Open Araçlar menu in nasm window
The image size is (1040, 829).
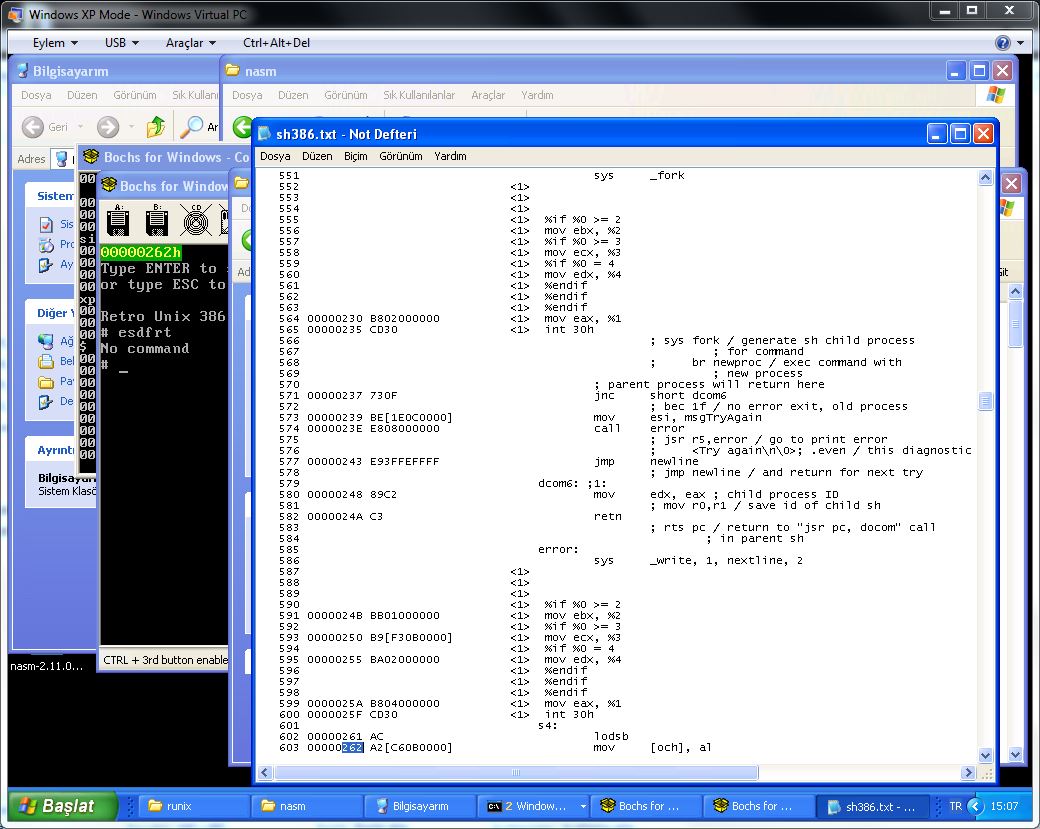[x=488, y=96]
